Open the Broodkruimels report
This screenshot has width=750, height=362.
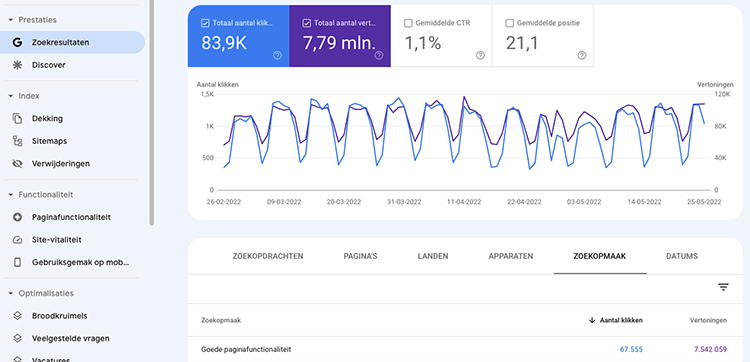(x=59, y=316)
